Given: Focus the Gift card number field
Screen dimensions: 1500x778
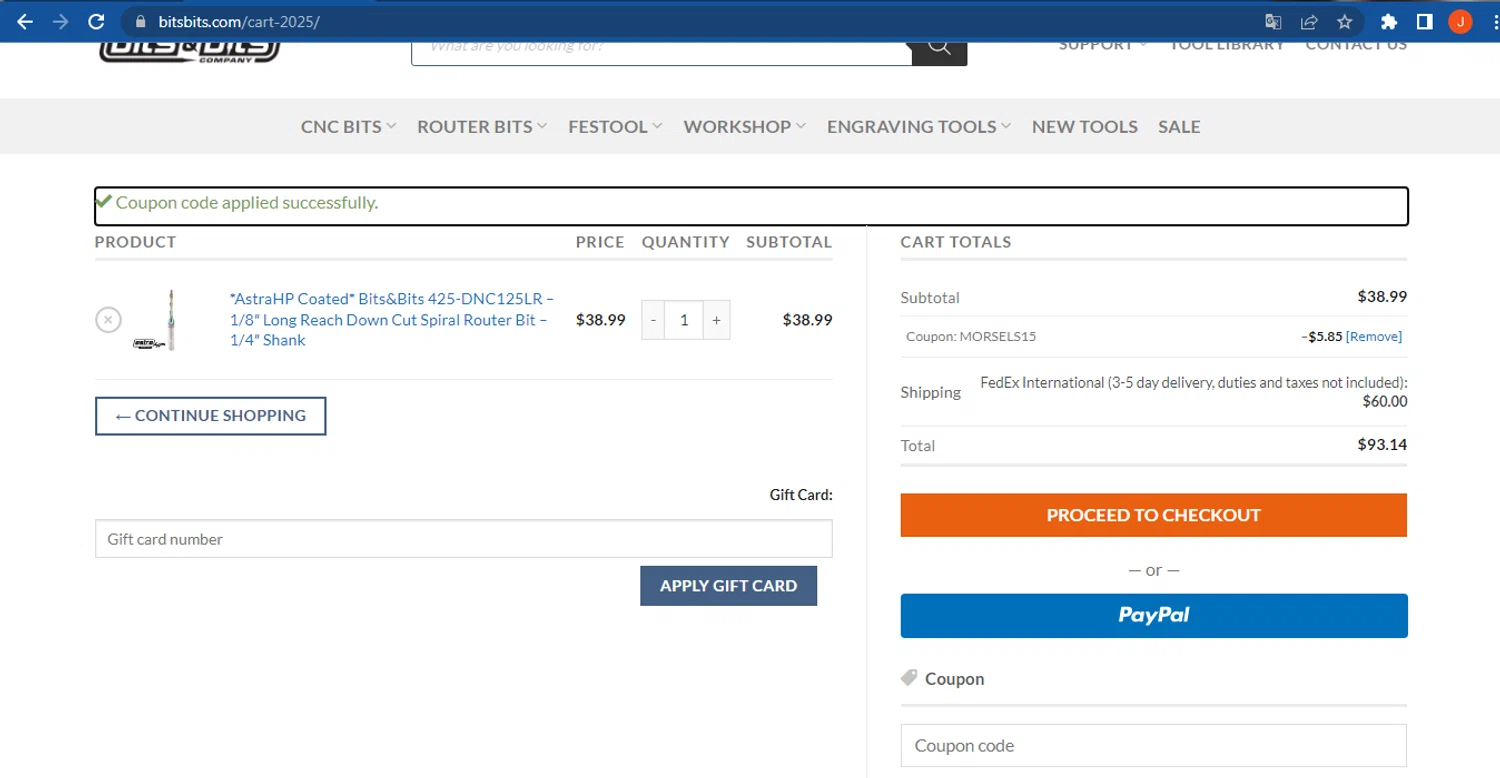Looking at the screenshot, I should point(463,539).
